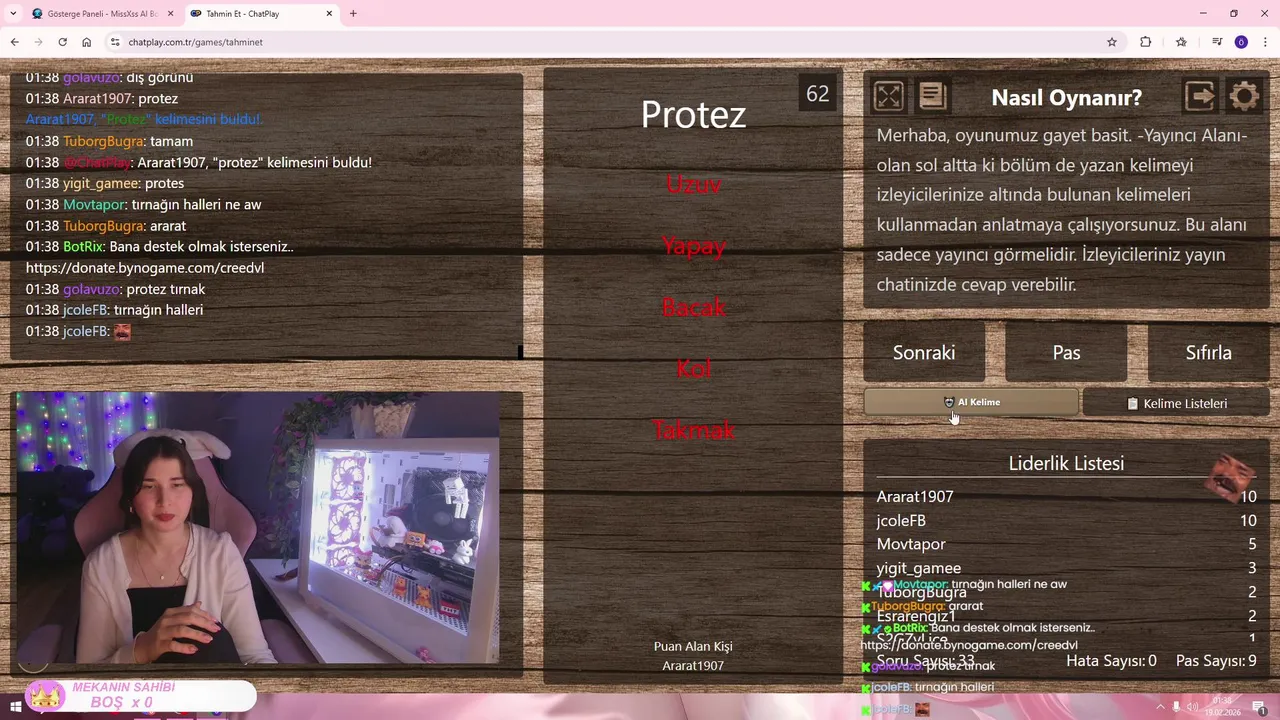Click the browser home icon
This screenshot has height=720, width=1280.
pos(87,42)
